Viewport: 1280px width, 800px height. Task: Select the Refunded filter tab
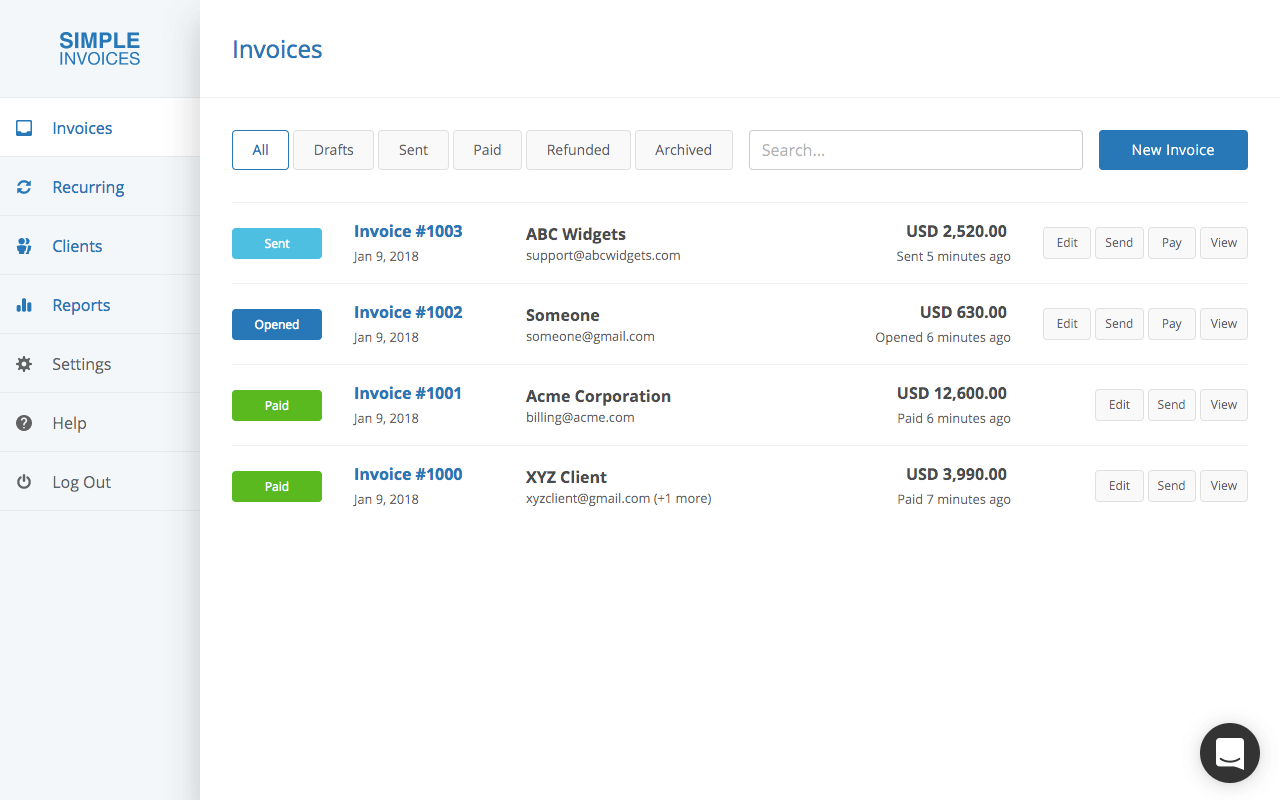point(578,149)
